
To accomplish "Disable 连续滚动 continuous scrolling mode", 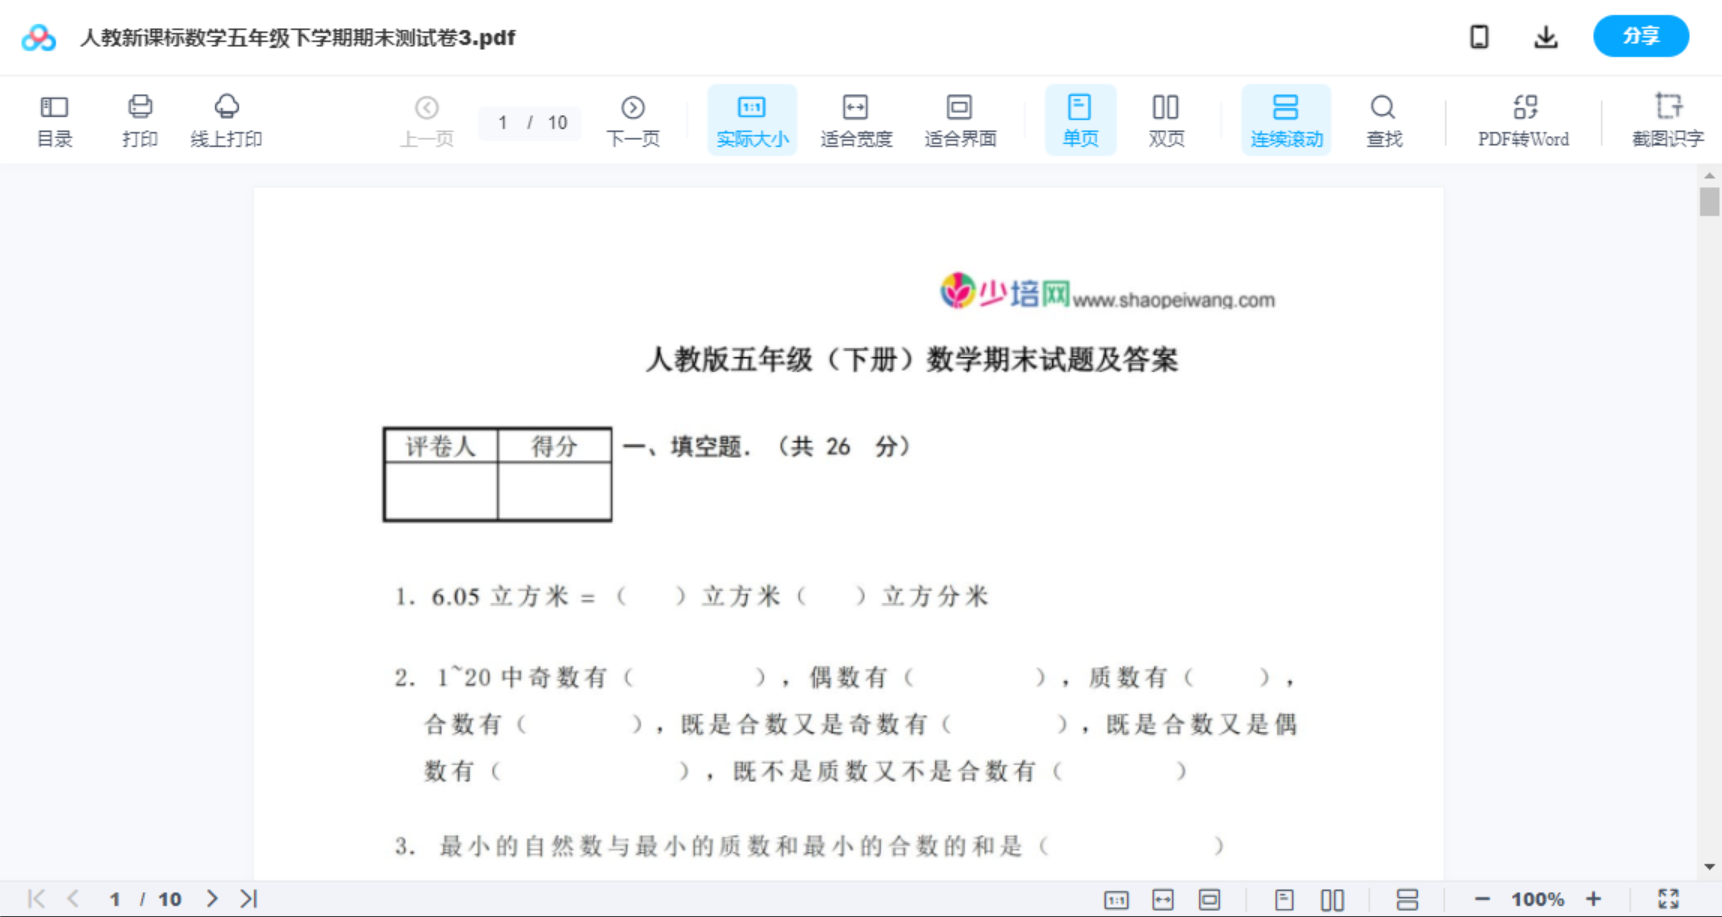I will (x=1286, y=119).
